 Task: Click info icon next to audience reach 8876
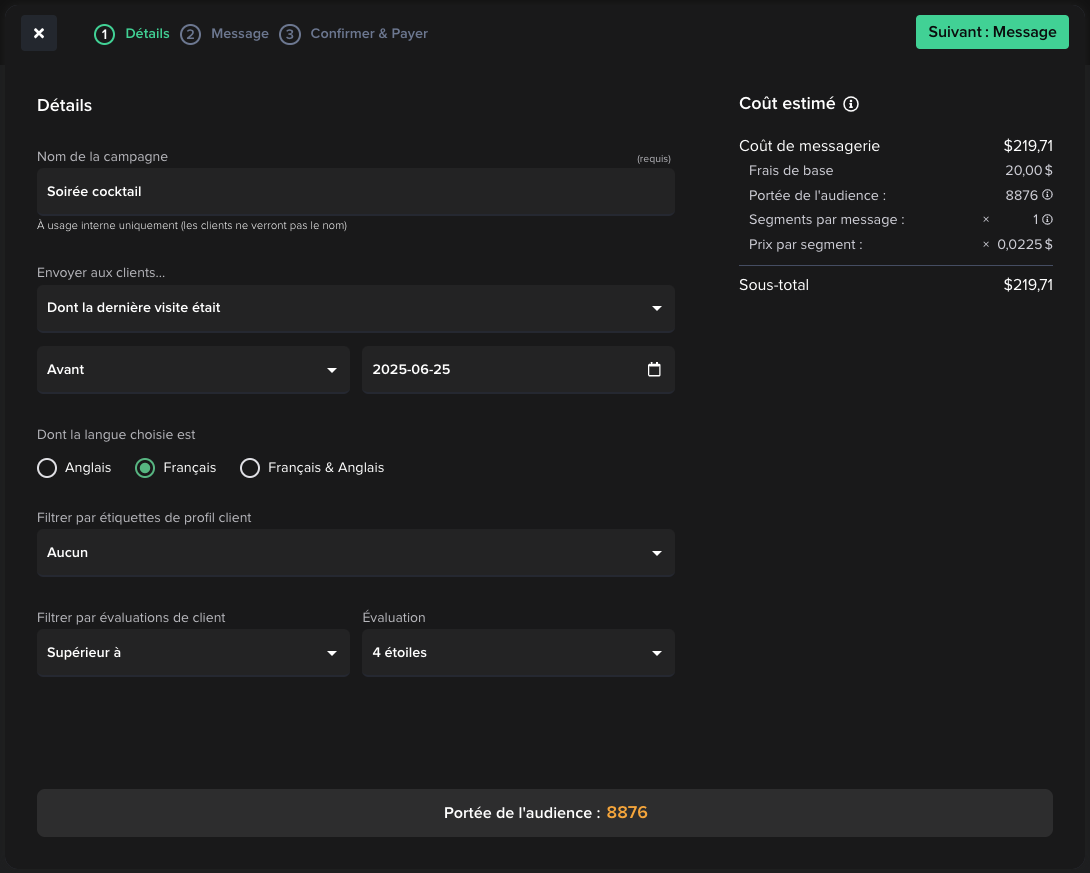point(1047,195)
